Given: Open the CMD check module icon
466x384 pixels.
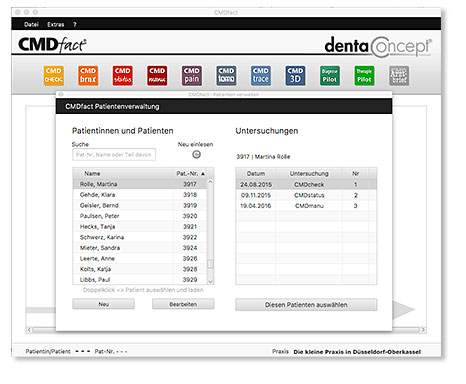Looking at the screenshot, I should [x=54, y=76].
